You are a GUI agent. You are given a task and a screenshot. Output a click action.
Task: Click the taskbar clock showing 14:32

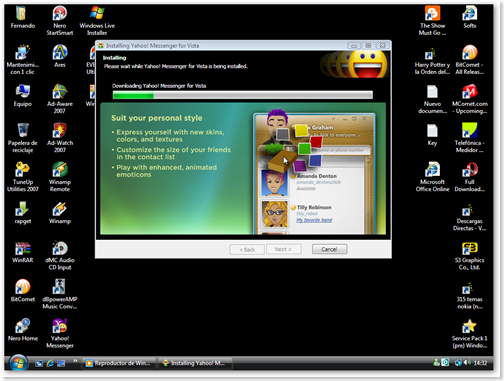[x=480, y=363]
